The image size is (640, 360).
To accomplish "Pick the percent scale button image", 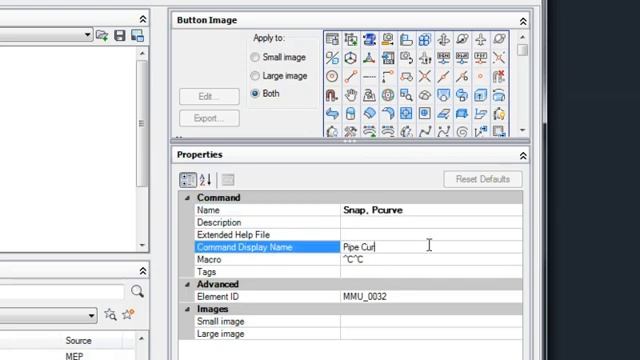I will (x=332, y=58).
